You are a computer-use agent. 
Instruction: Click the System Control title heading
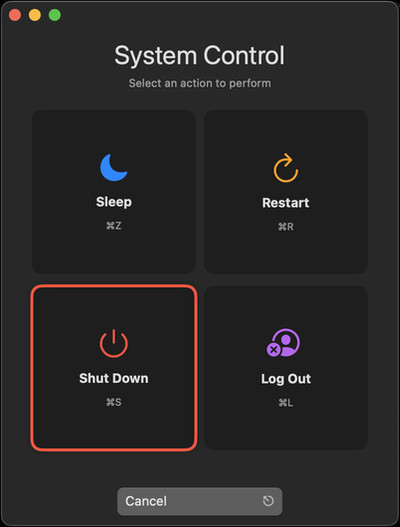(x=200, y=56)
